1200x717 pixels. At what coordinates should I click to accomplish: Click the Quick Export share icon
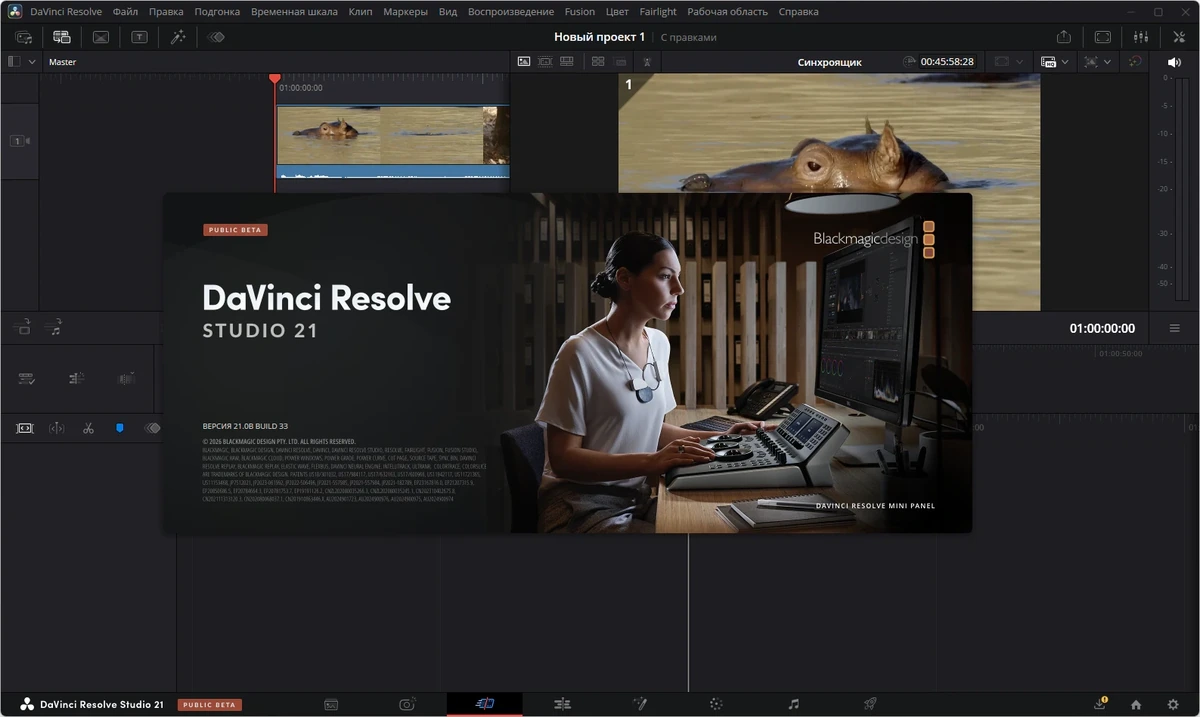pos(1063,37)
